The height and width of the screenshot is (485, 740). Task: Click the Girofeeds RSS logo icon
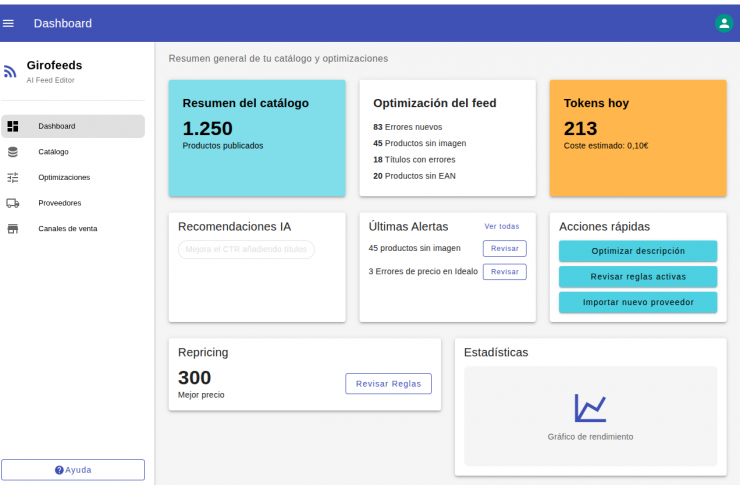[10, 71]
